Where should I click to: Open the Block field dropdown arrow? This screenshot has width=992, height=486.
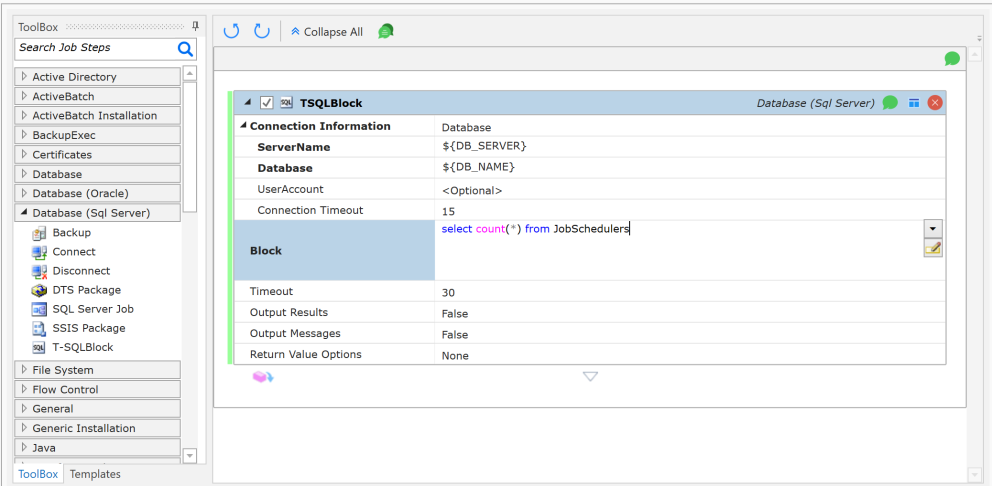pyautogui.click(x=933, y=228)
